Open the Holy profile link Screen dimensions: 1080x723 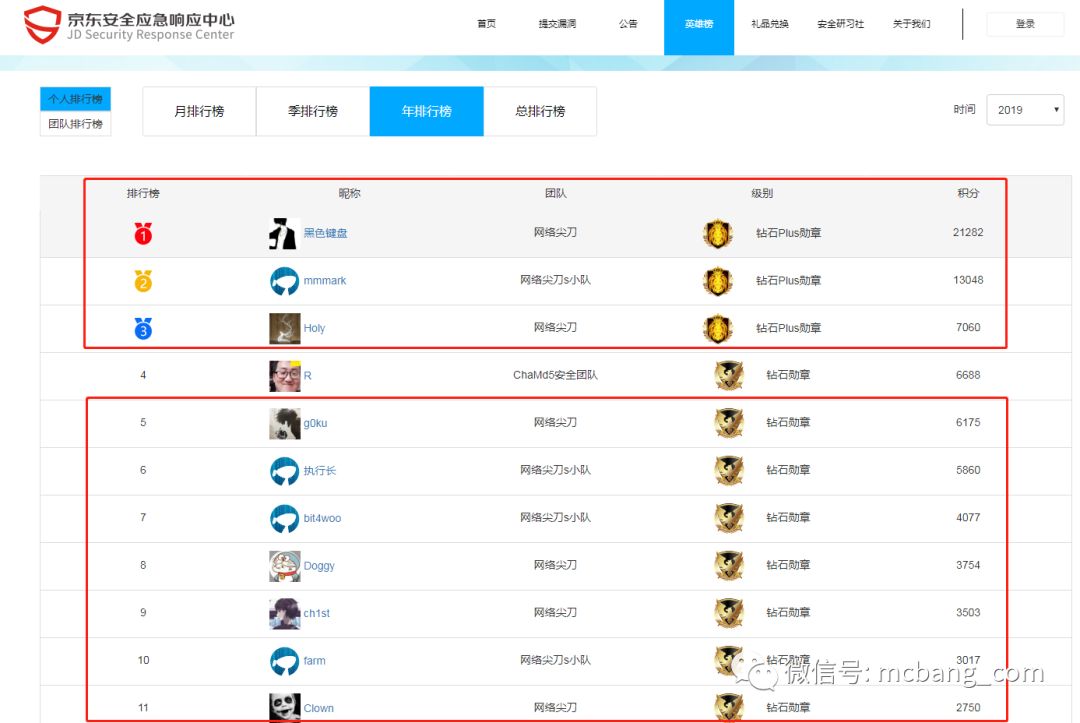tap(314, 328)
